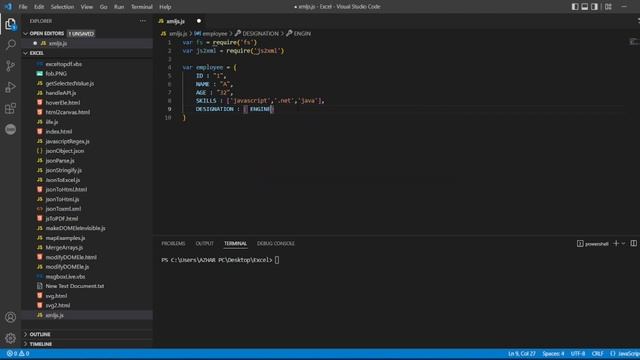Open the Manage gear icon
The image size is (640, 360).
pyautogui.click(x=11, y=338)
